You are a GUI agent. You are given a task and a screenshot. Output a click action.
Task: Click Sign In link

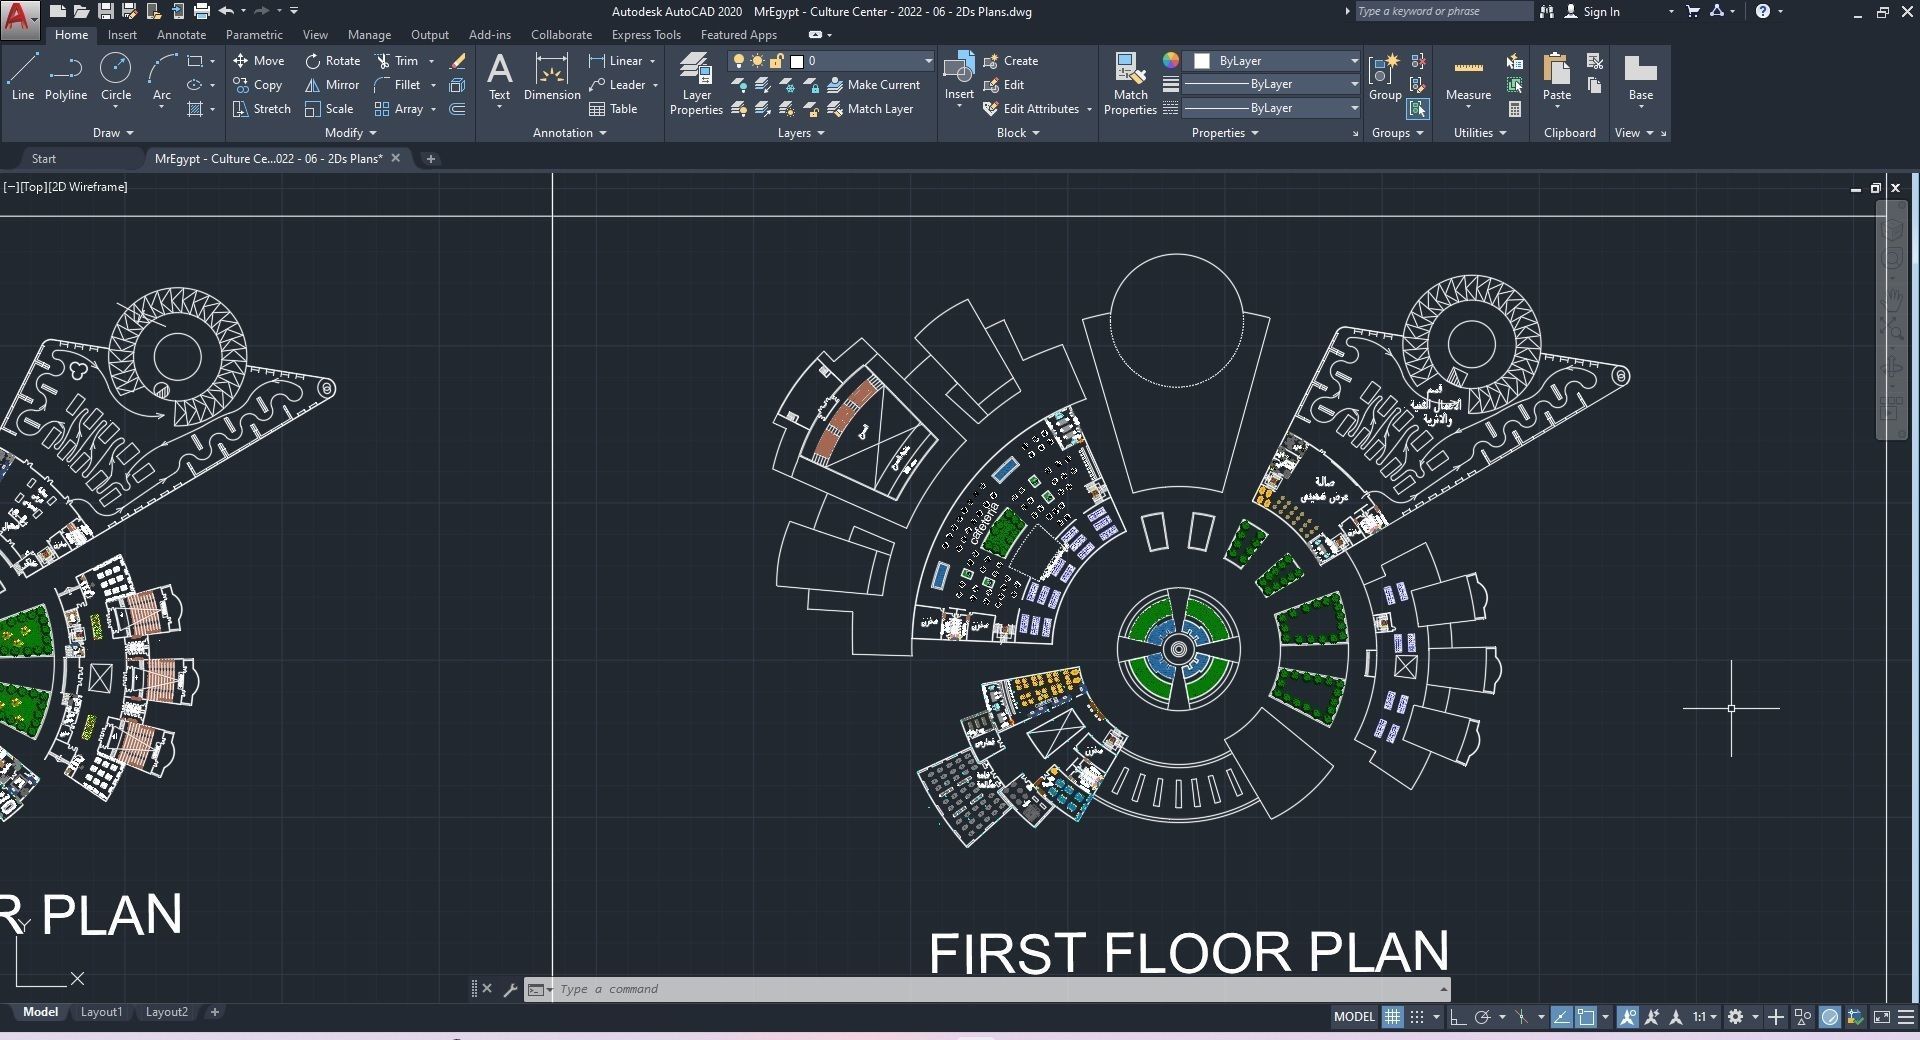tap(1592, 12)
